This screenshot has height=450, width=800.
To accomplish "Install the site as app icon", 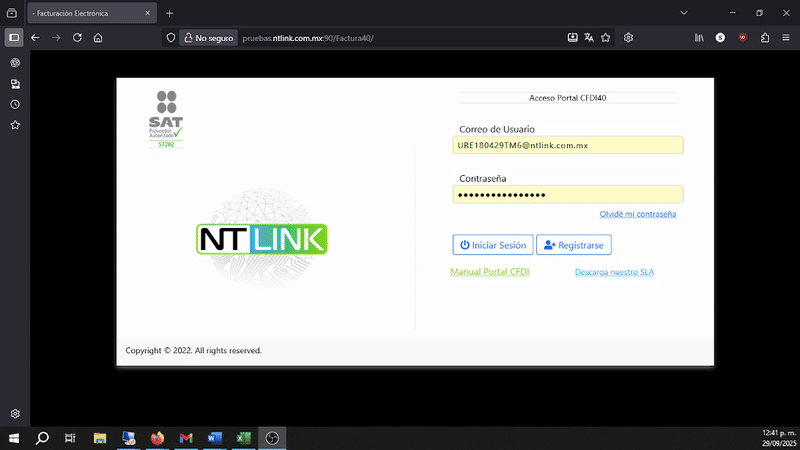I will point(572,38).
